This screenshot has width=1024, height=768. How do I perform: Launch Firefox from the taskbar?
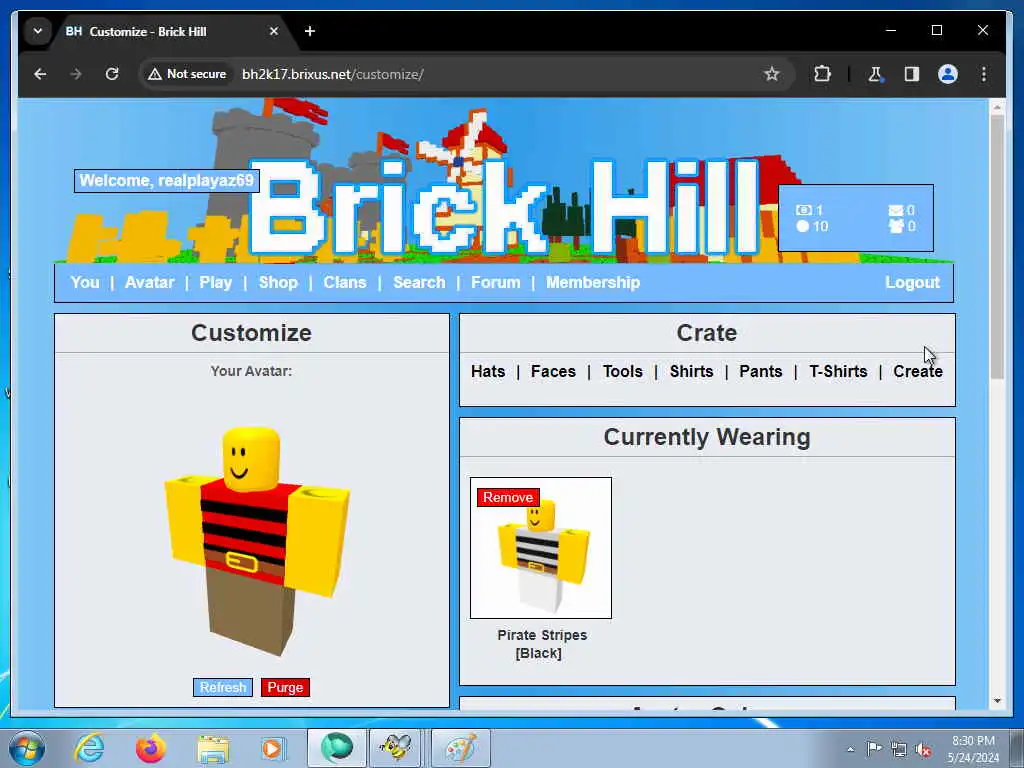pos(151,748)
